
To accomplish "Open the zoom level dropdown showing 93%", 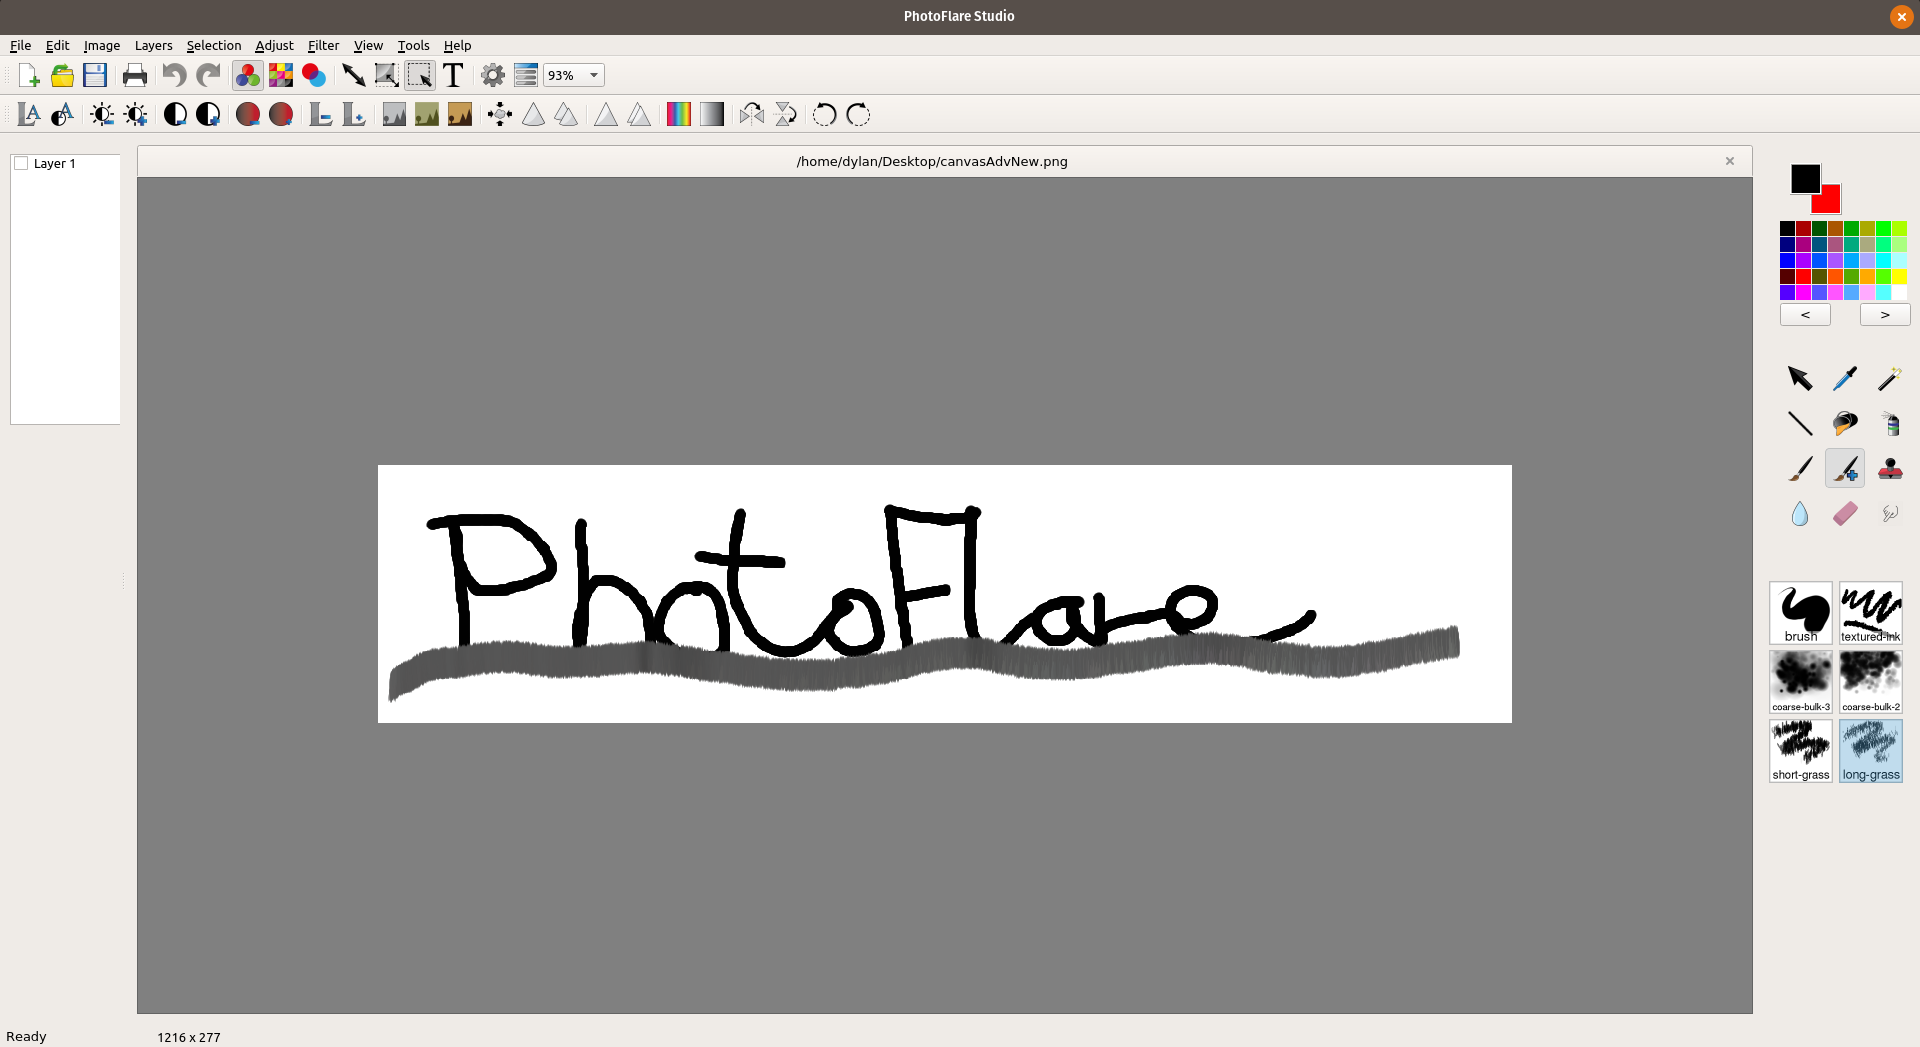I will click(x=574, y=75).
